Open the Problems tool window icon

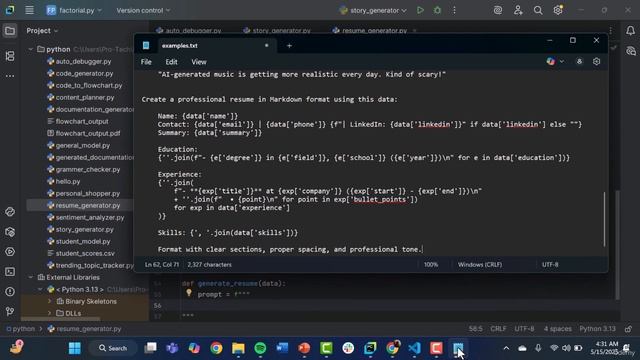[10, 292]
